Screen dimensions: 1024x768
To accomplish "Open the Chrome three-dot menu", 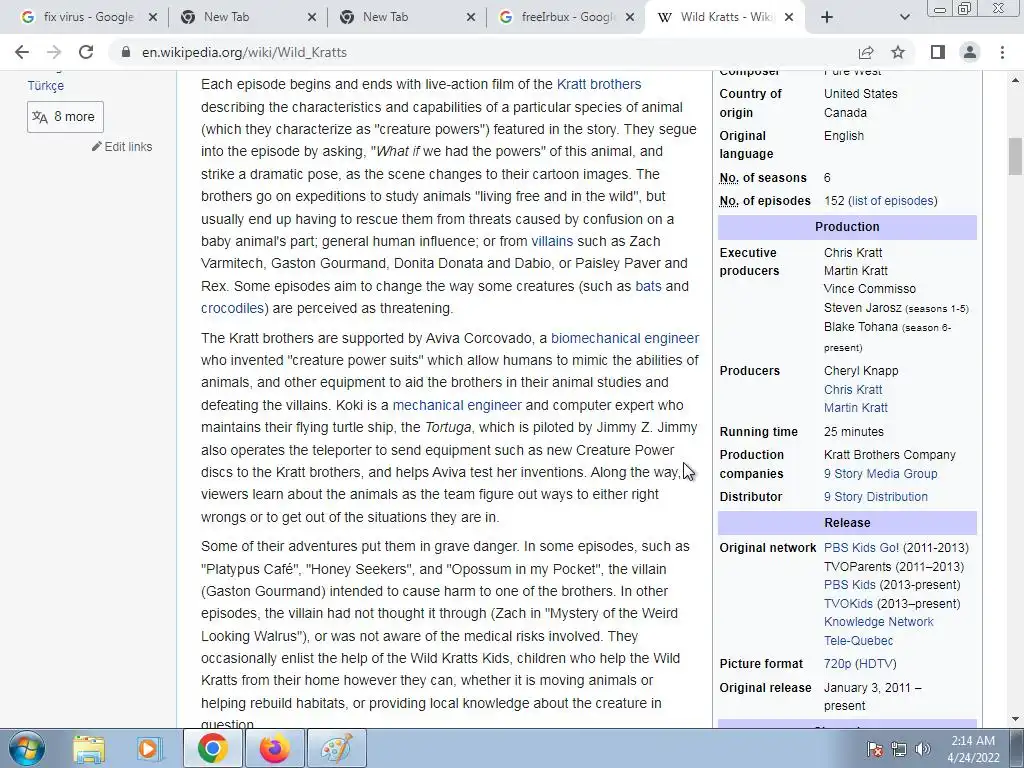I will click(1002, 52).
